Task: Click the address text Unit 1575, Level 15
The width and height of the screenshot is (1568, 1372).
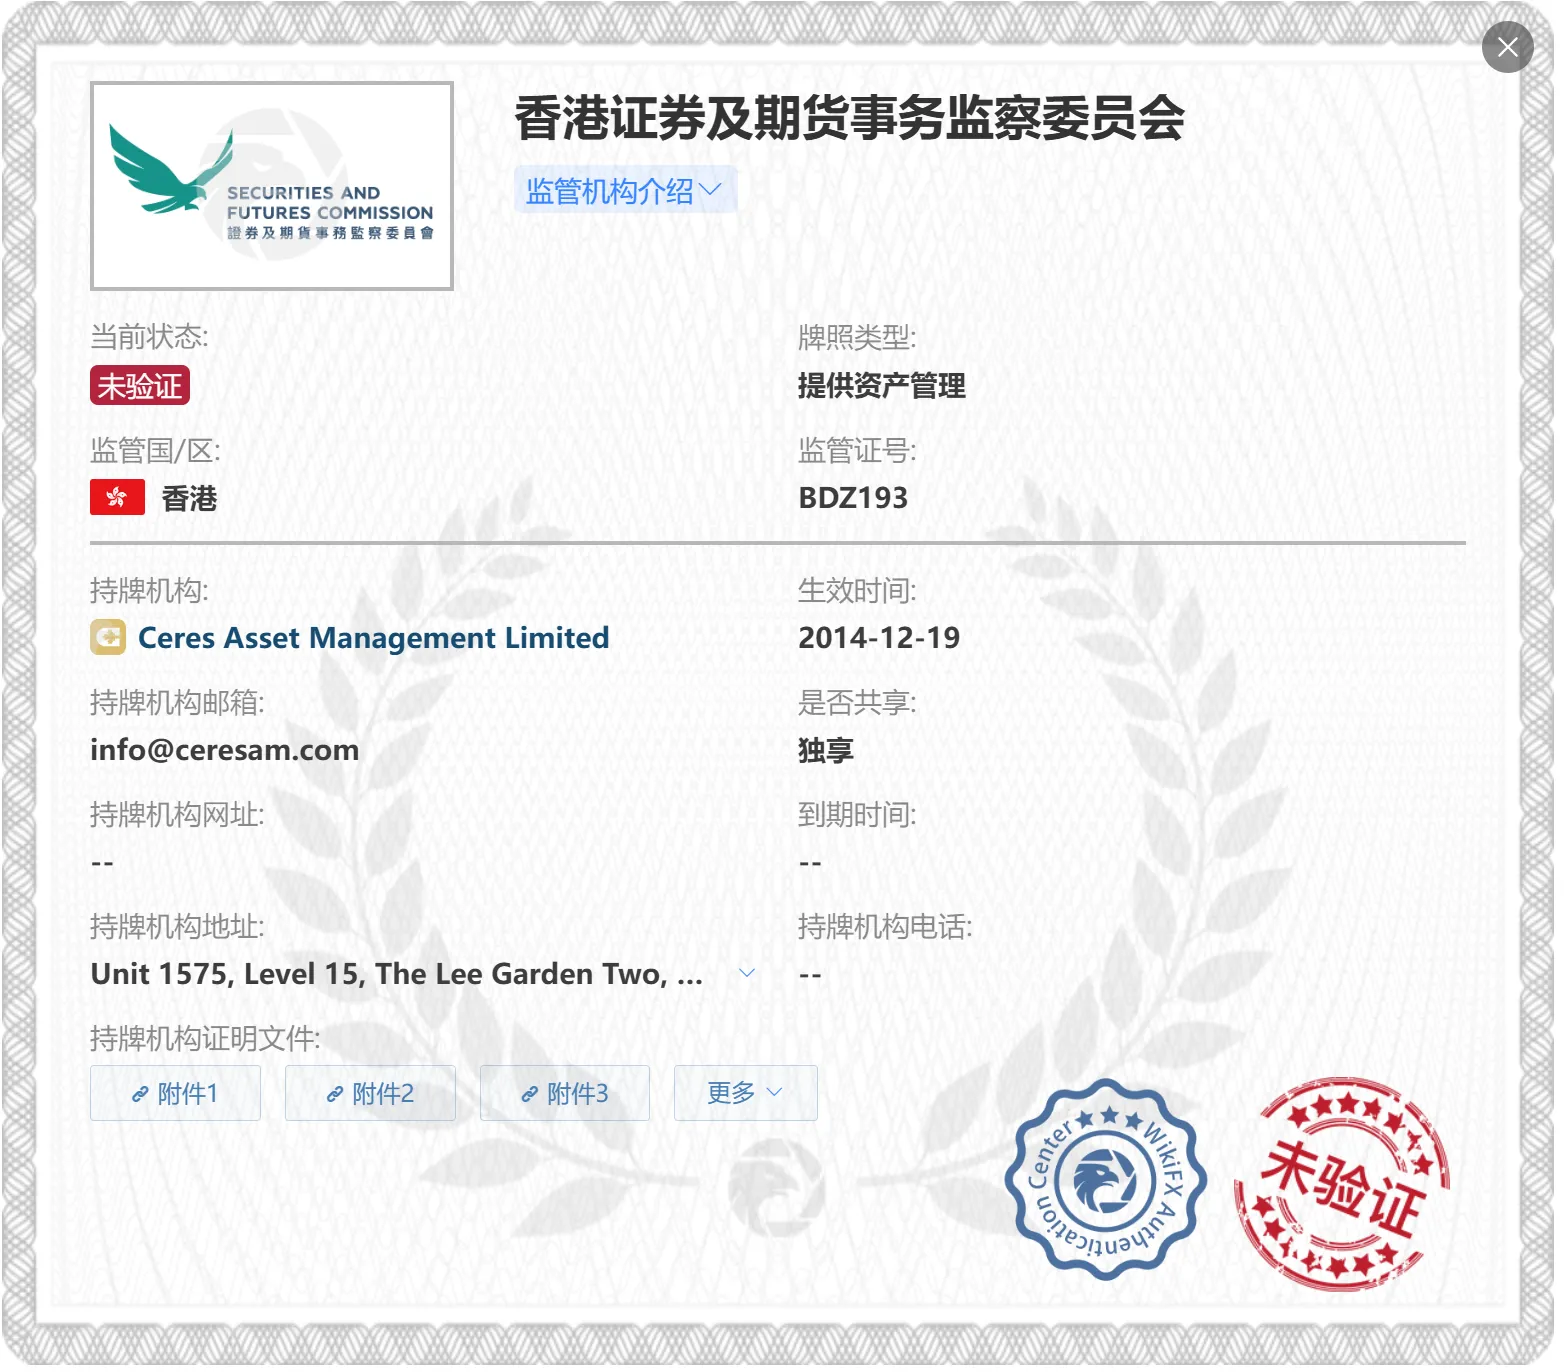Action: [397, 974]
